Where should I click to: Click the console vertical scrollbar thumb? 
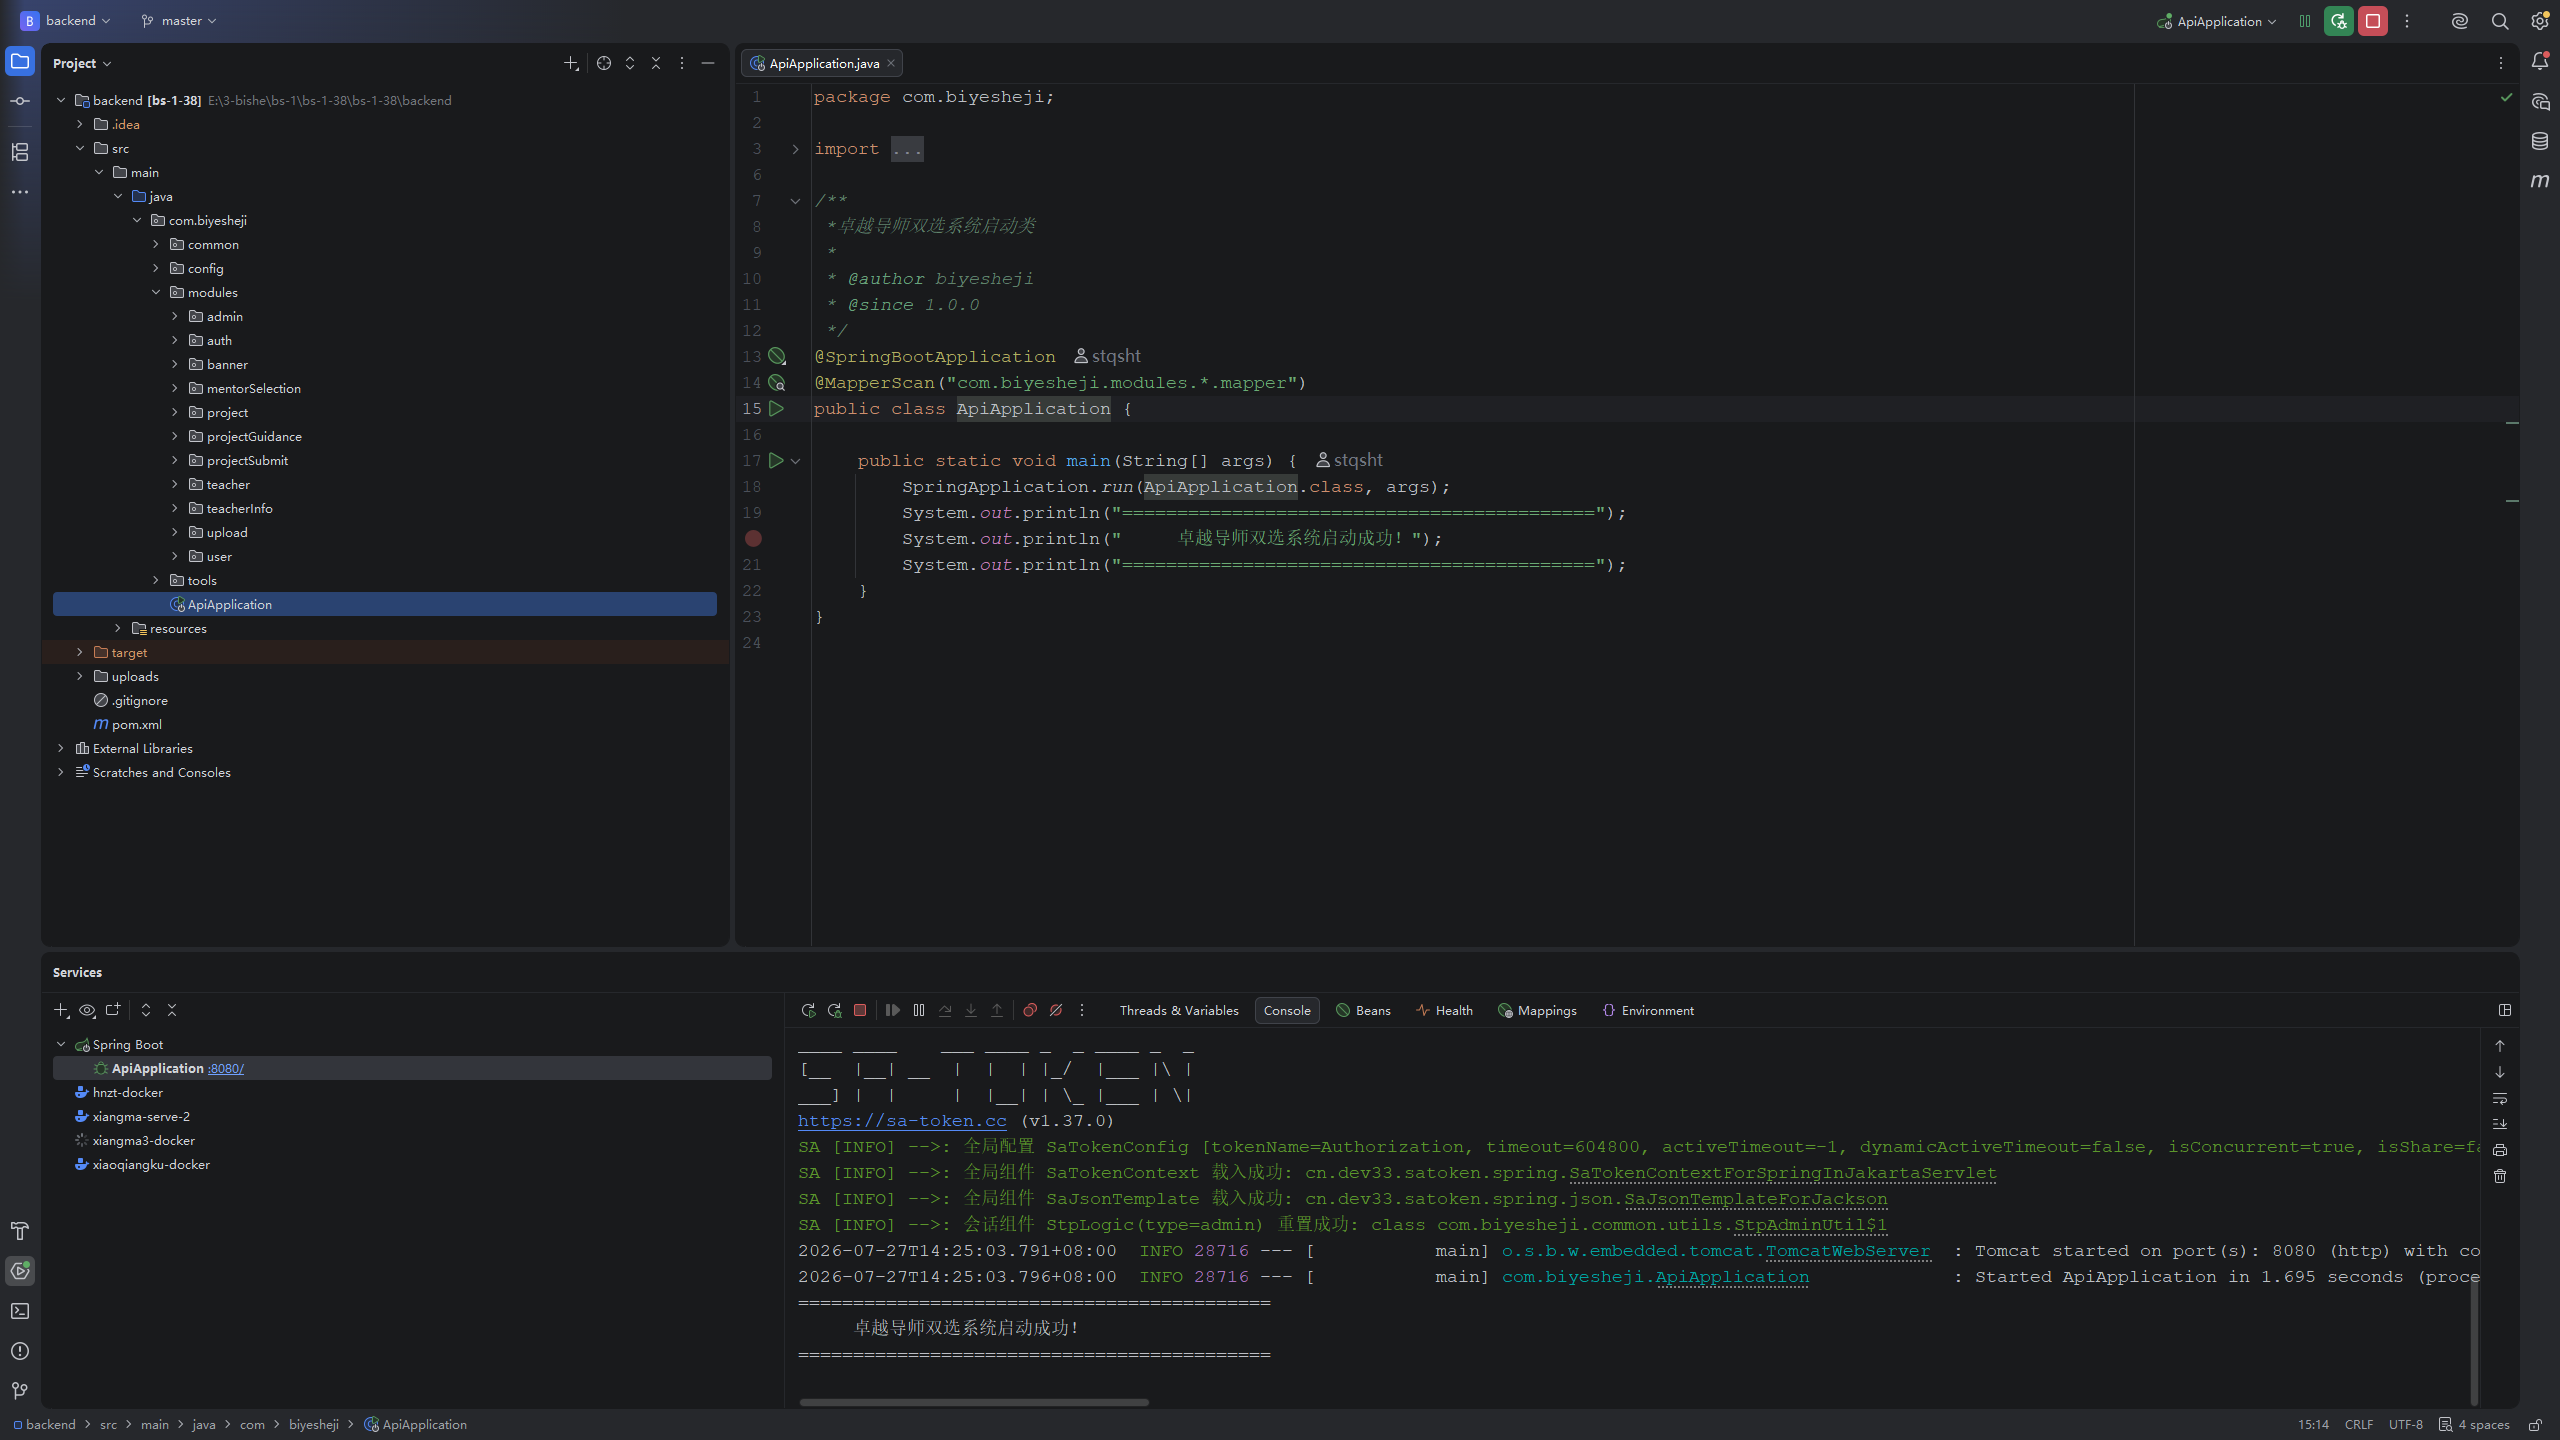(x=2474, y=1341)
